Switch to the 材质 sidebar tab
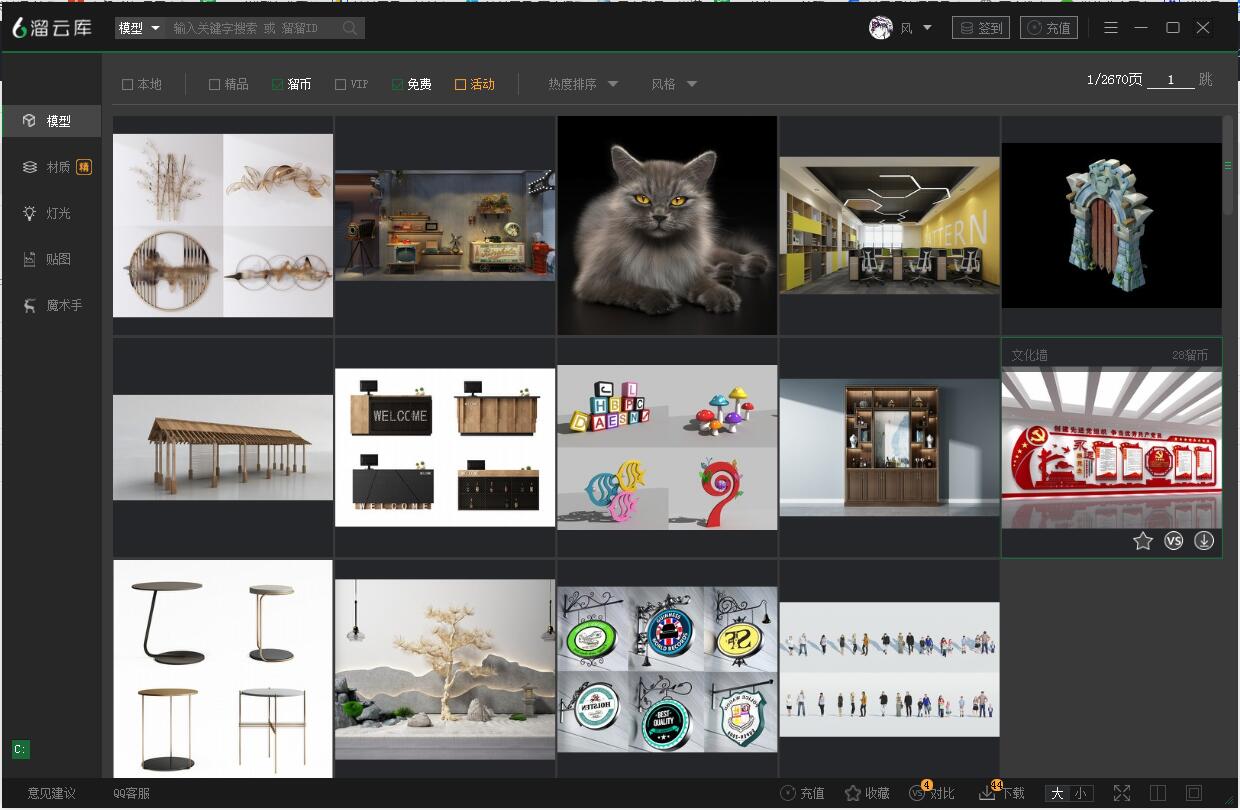Image resolution: width=1240 pixels, height=810 pixels. (x=58, y=167)
